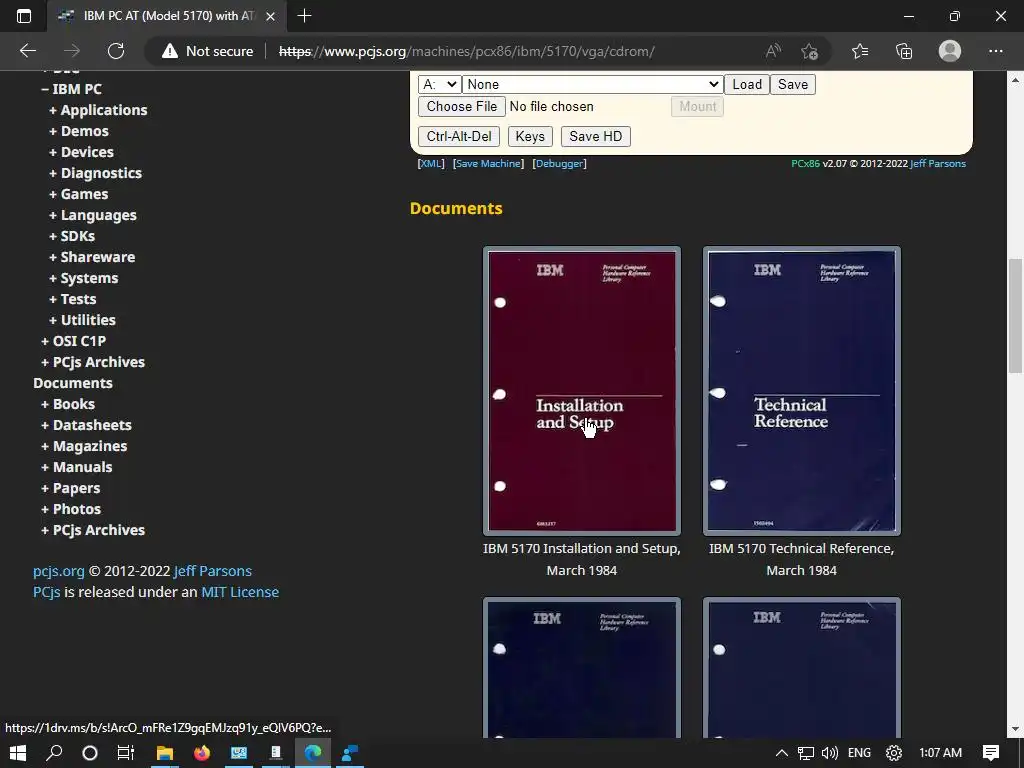This screenshot has width=1024, height=768.
Task: Open the Collections icon
Action: pyautogui.click(x=904, y=51)
